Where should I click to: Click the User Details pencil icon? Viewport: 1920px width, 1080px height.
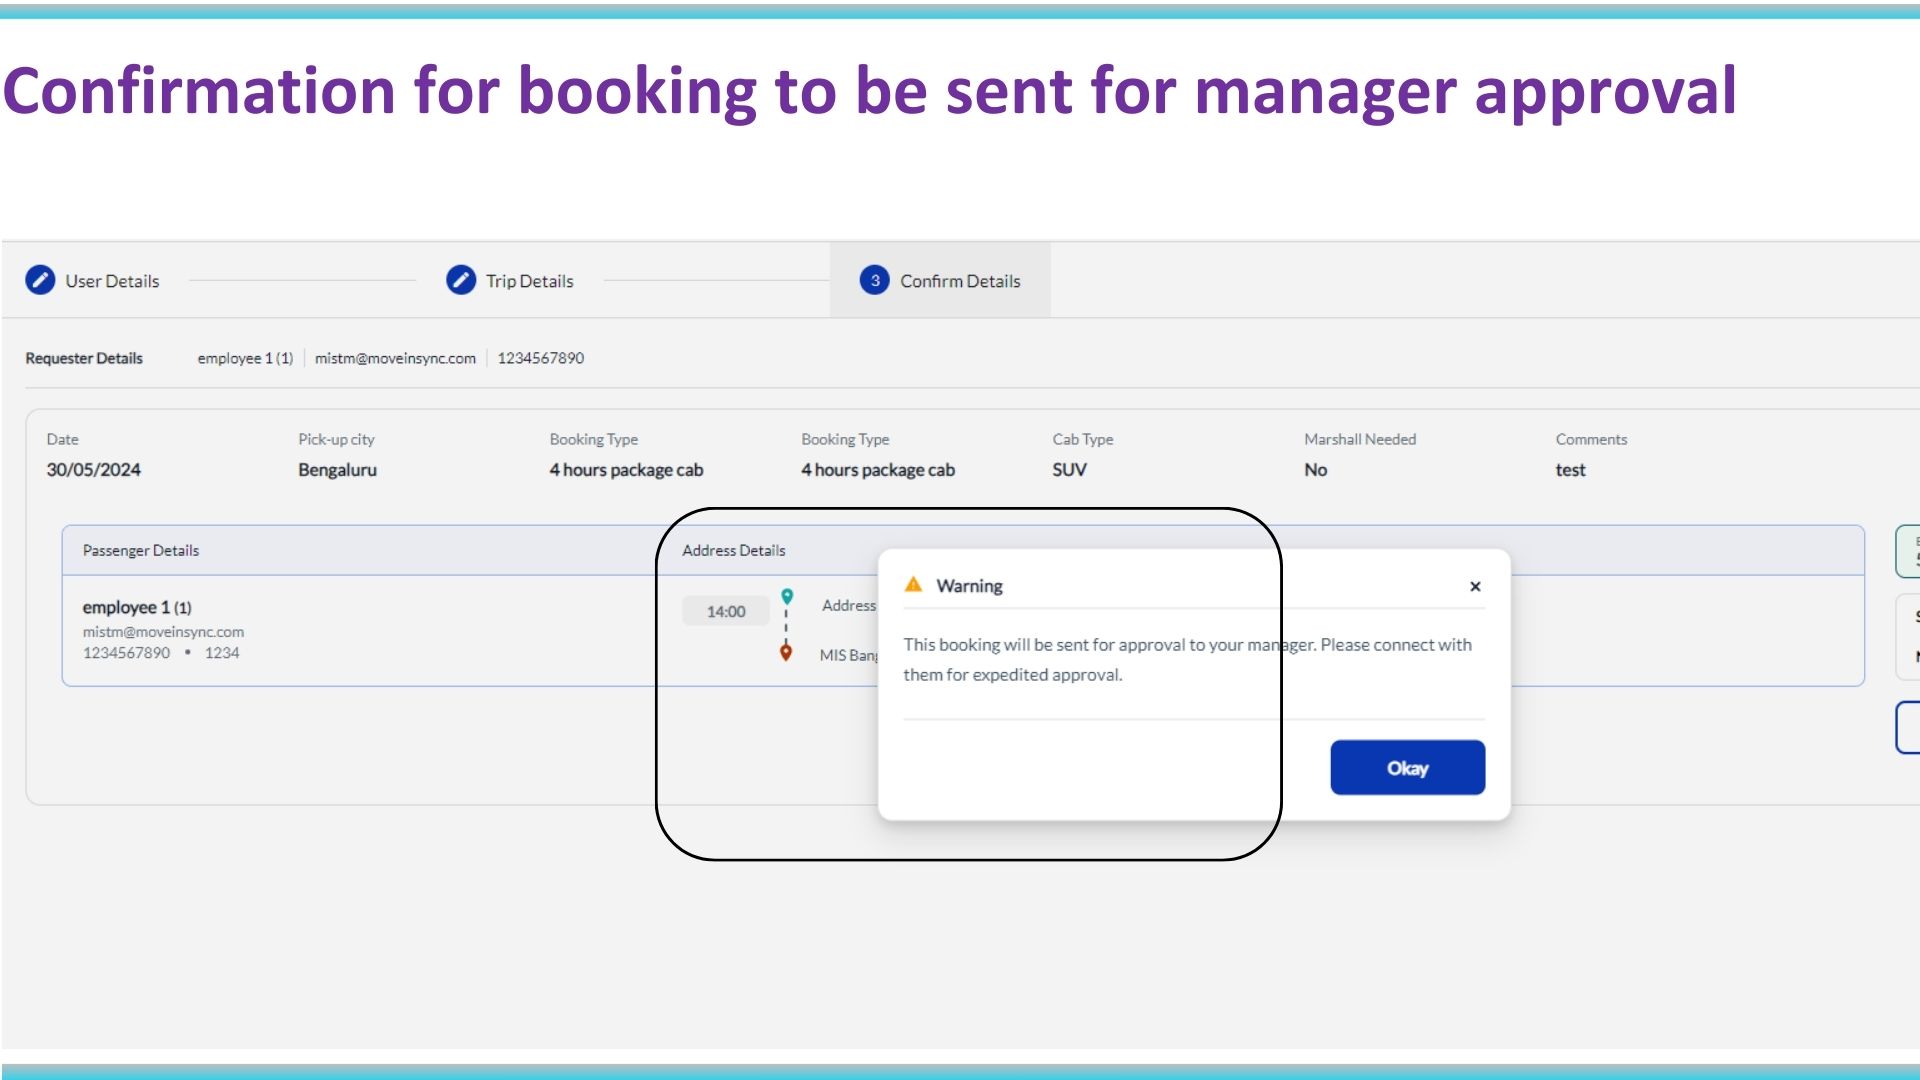click(40, 281)
